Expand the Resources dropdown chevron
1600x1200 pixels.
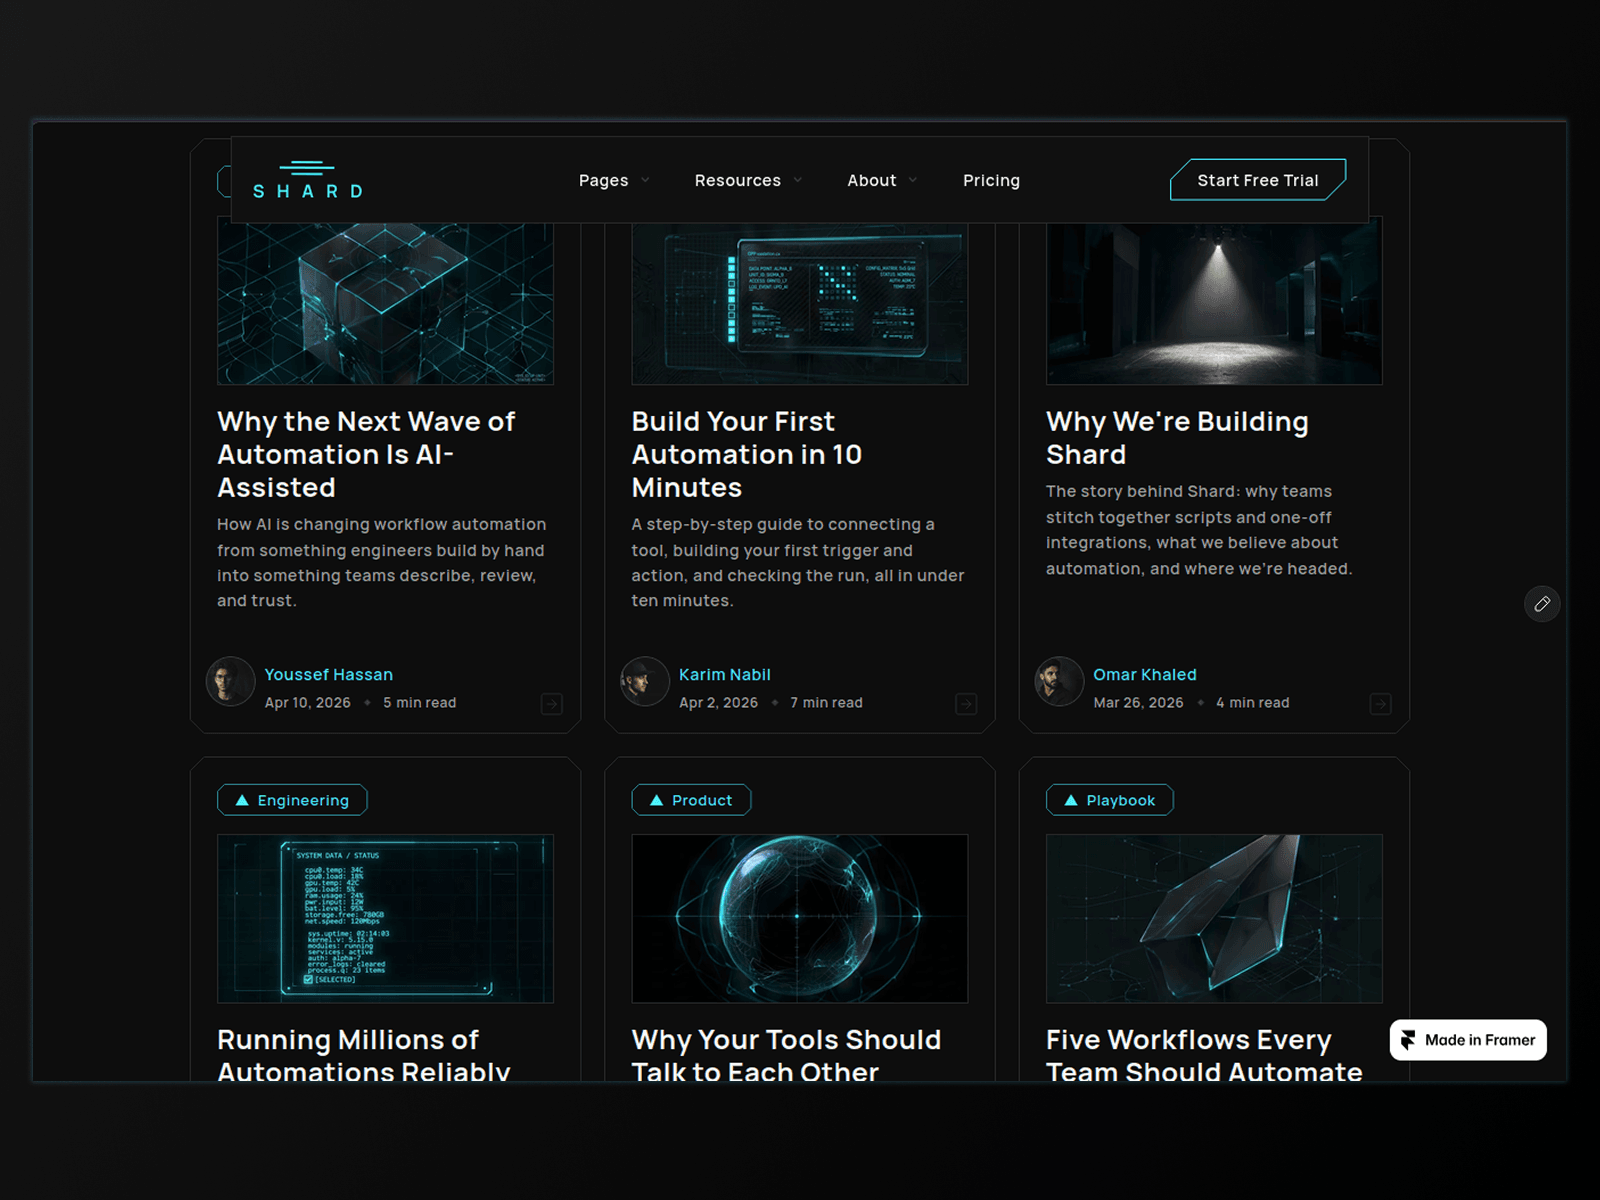[x=797, y=181]
